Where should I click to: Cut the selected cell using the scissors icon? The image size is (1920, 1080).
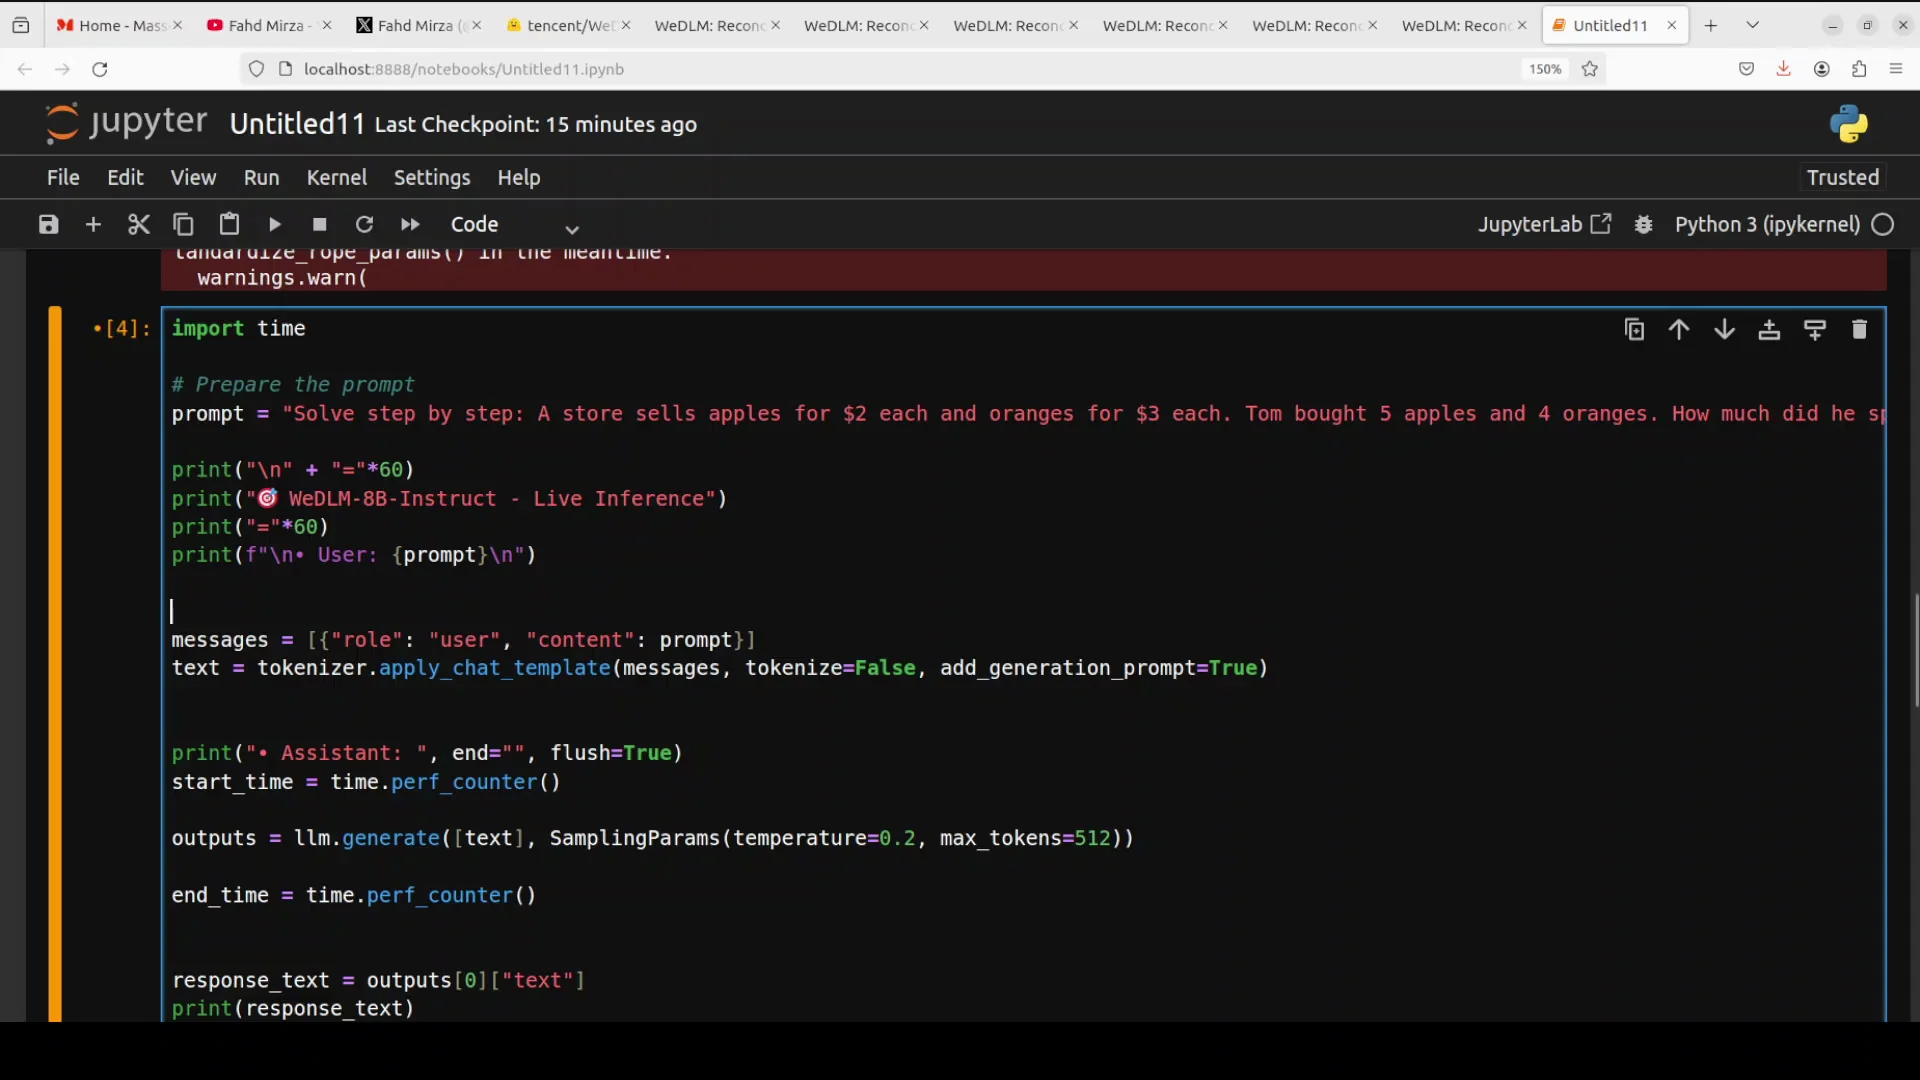tap(139, 225)
